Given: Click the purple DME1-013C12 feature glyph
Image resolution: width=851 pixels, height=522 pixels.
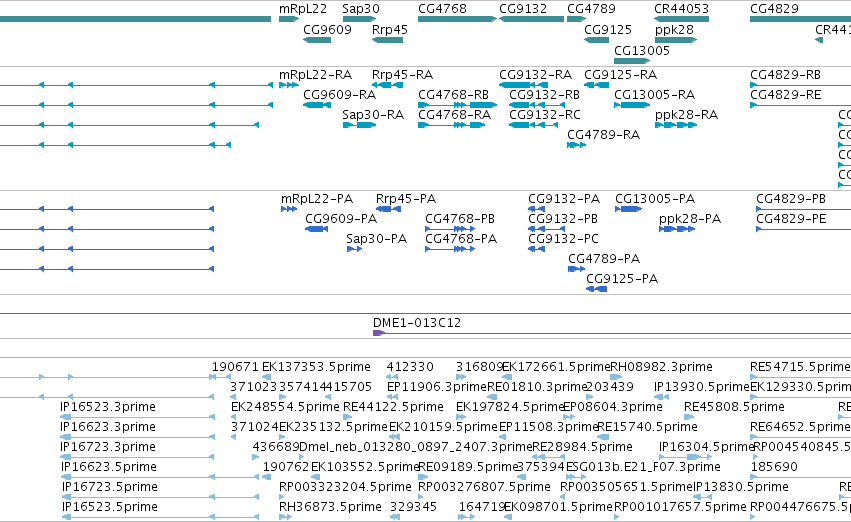Looking at the screenshot, I should pyautogui.click(x=379, y=333).
